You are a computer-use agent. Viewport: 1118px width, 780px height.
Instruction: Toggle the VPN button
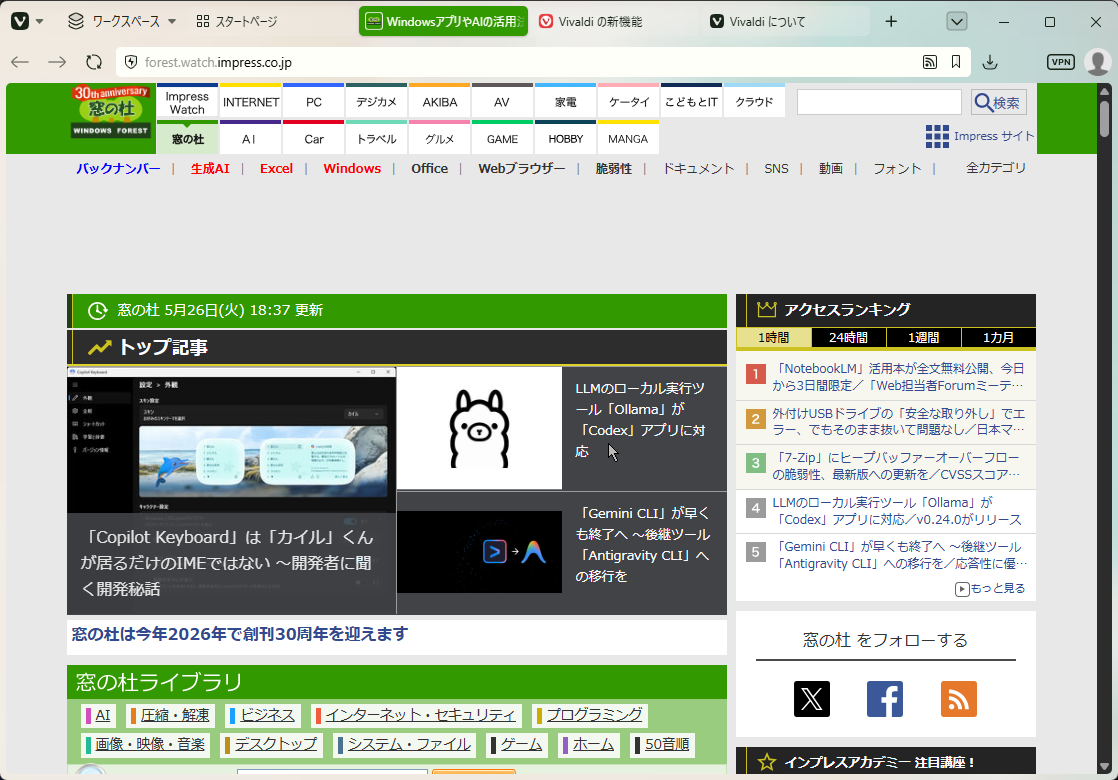[x=1061, y=62]
